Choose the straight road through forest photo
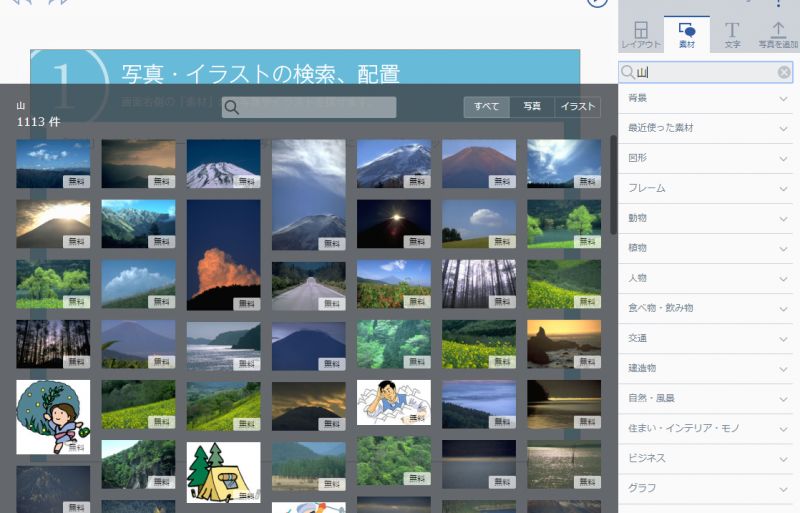The width and height of the screenshot is (800, 513). click(309, 286)
